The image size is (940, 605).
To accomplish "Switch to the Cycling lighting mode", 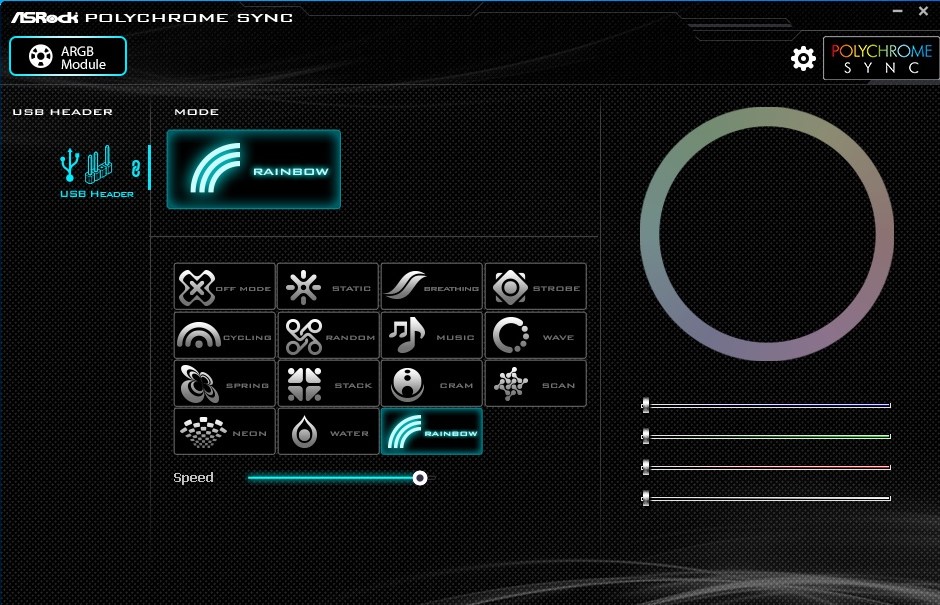I will pyautogui.click(x=225, y=335).
